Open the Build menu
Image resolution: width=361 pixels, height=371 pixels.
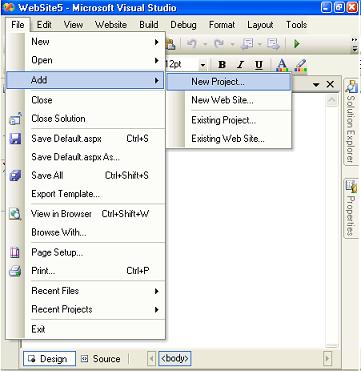[149, 25]
